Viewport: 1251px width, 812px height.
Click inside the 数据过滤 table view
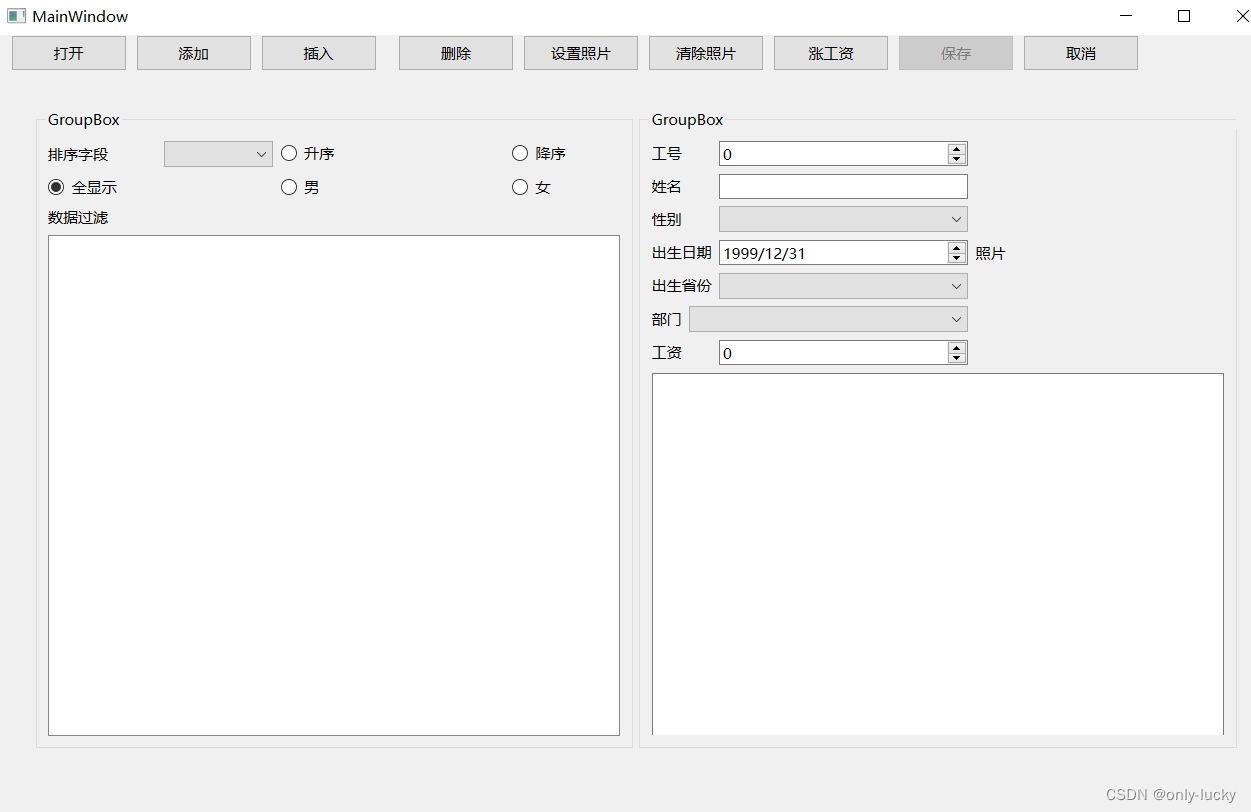tap(334, 485)
